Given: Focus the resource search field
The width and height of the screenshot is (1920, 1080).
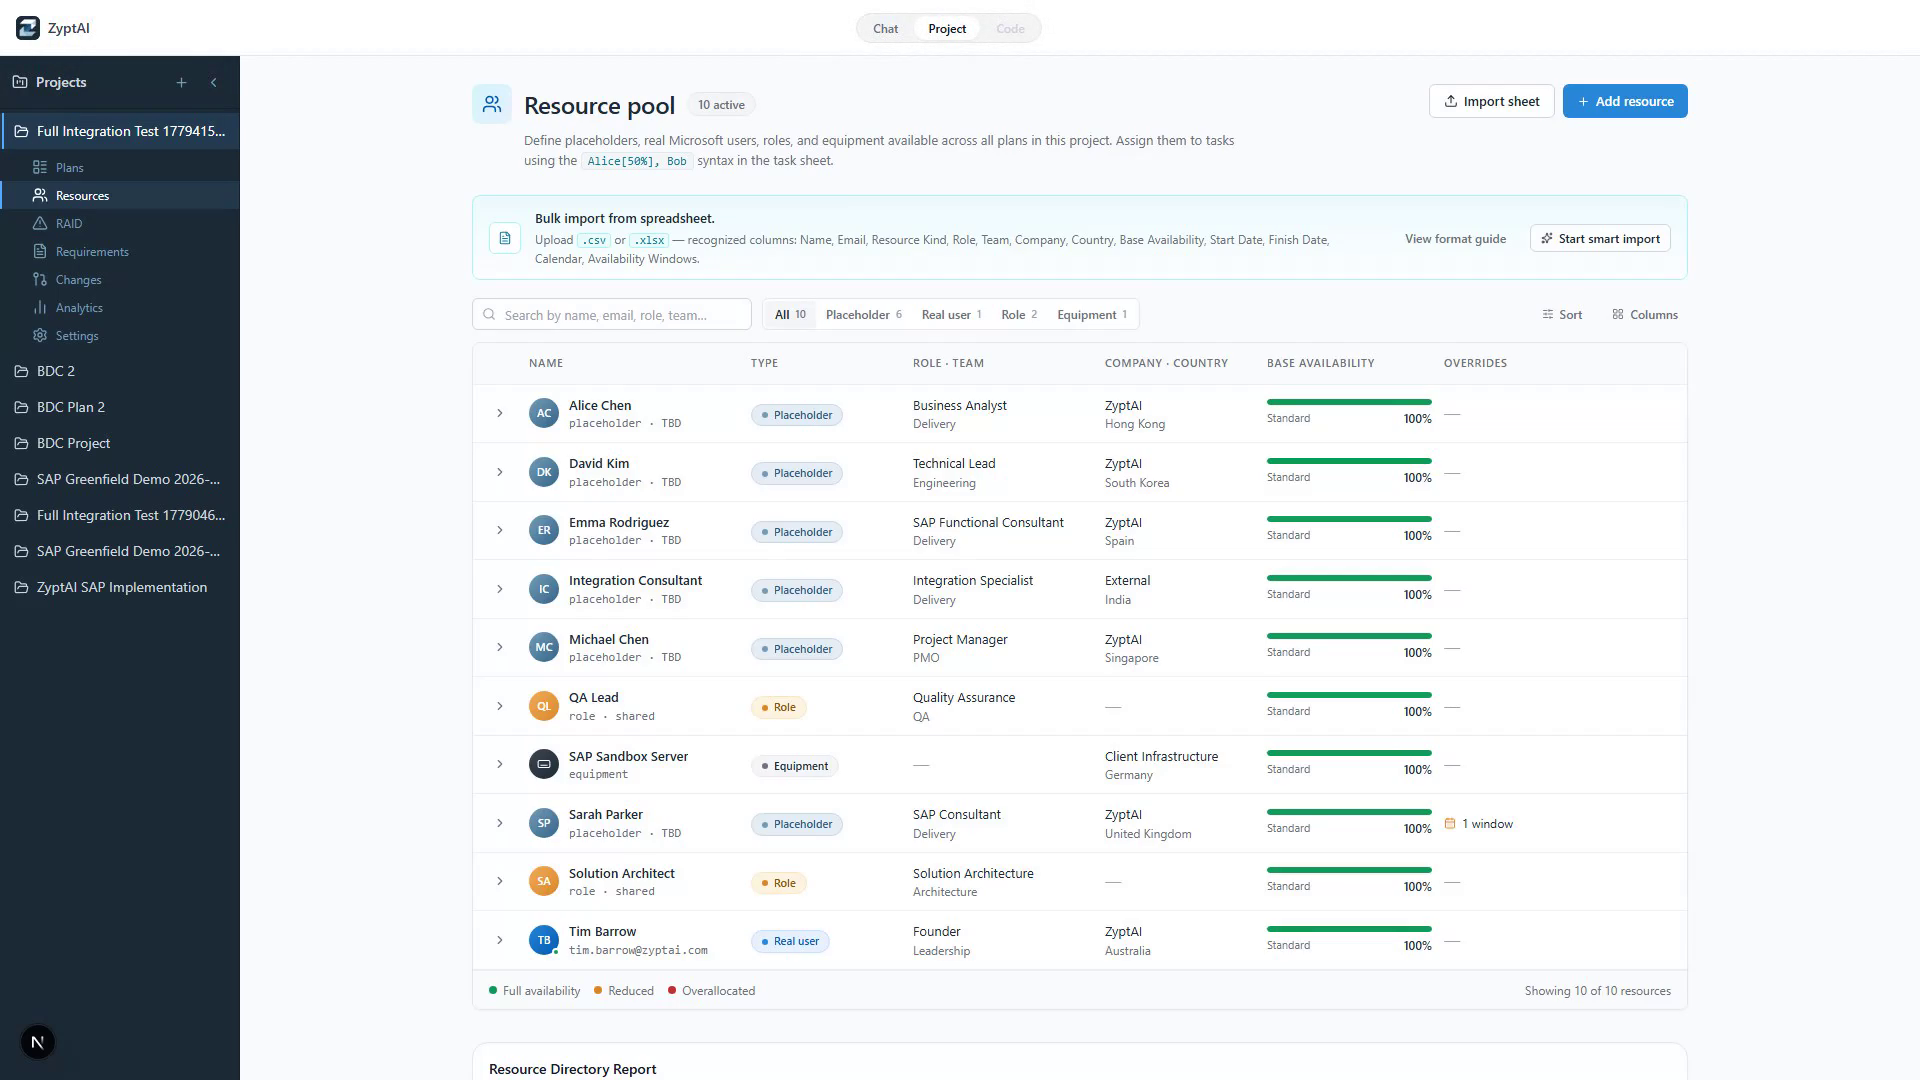Looking at the screenshot, I should pos(612,314).
